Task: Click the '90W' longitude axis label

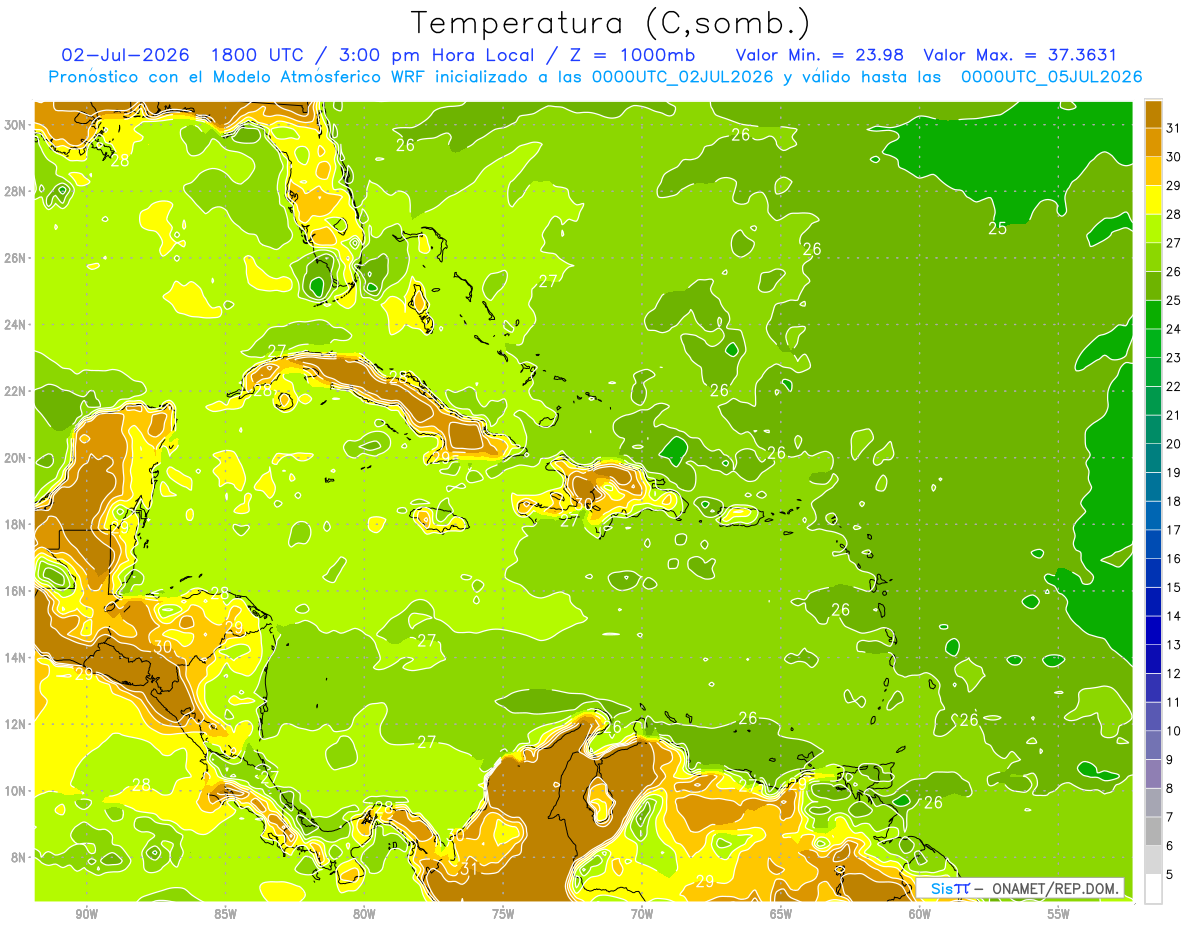Action: [x=87, y=914]
